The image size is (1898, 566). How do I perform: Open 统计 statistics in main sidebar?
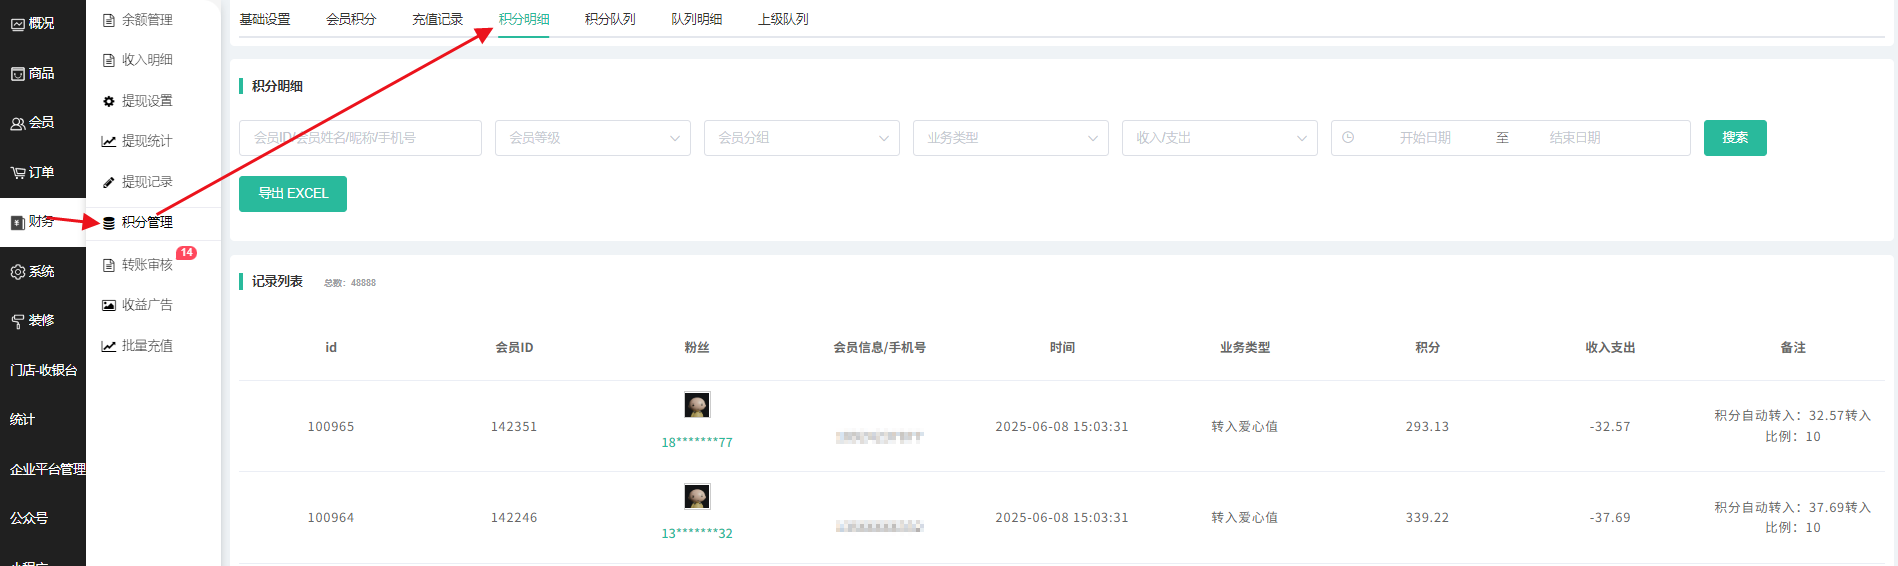pos(22,419)
